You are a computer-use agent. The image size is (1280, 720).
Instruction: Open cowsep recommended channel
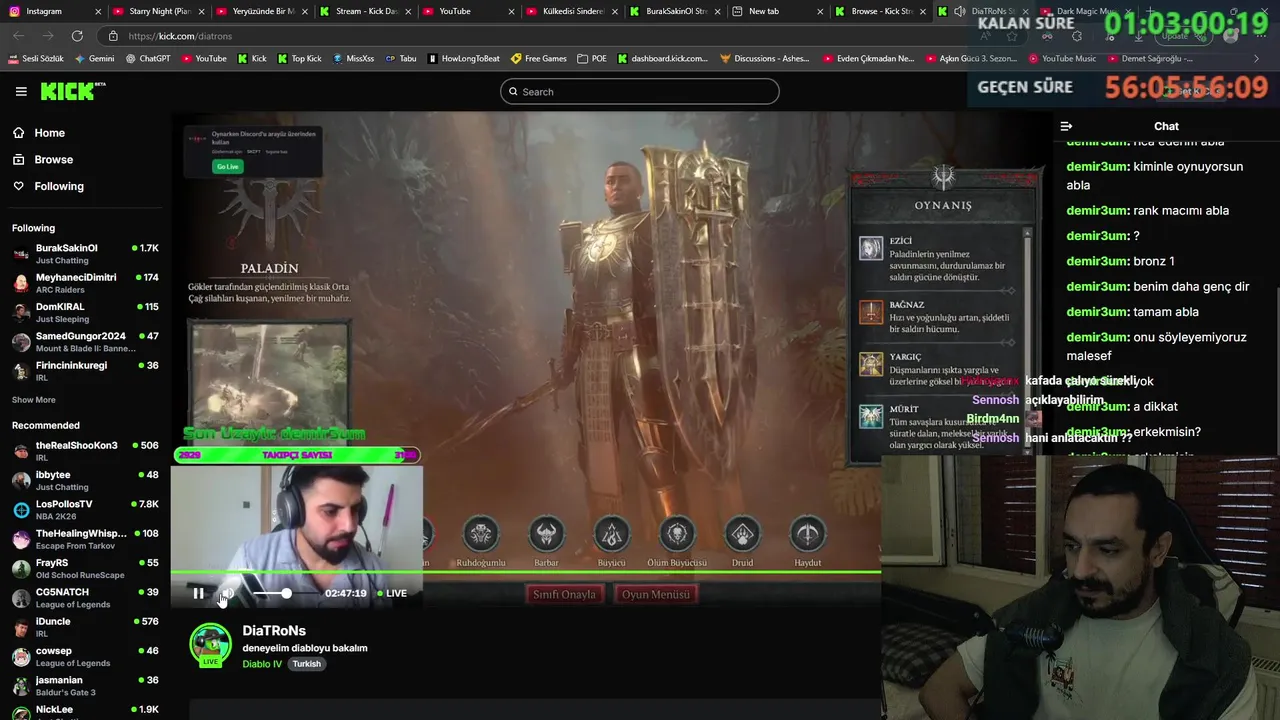pyautogui.click(x=85, y=656)
